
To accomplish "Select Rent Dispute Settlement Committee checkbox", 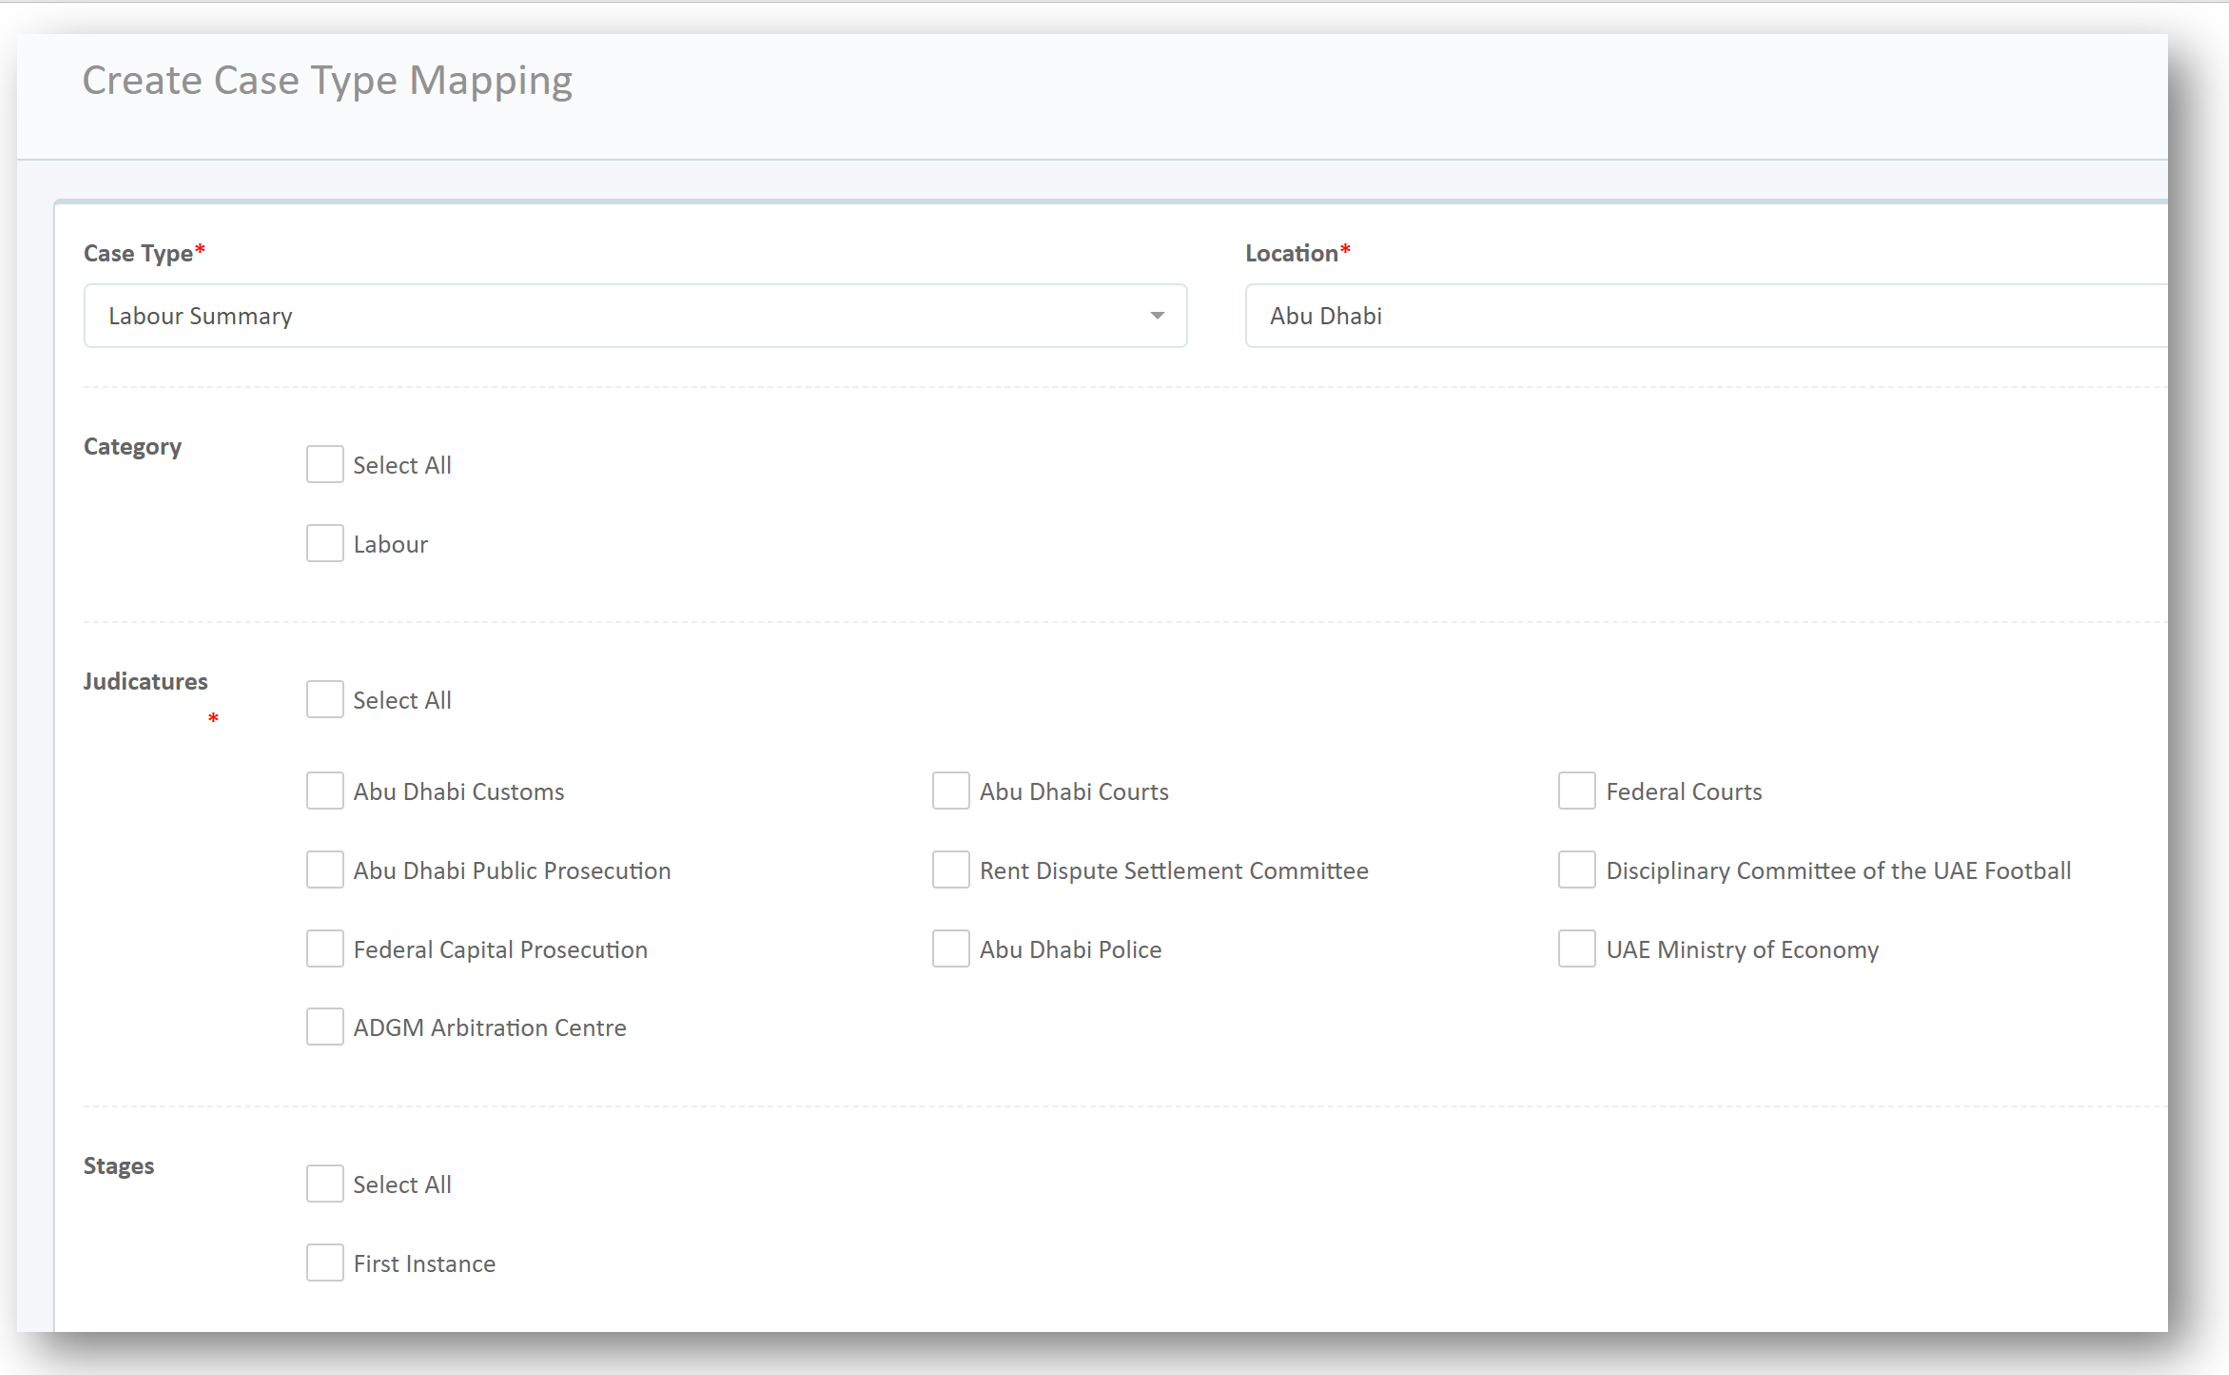I will 950,870.
